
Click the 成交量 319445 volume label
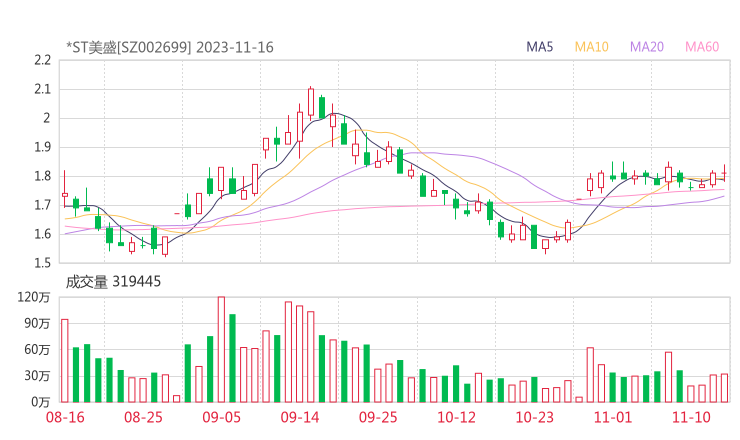(x=113, y=282)
